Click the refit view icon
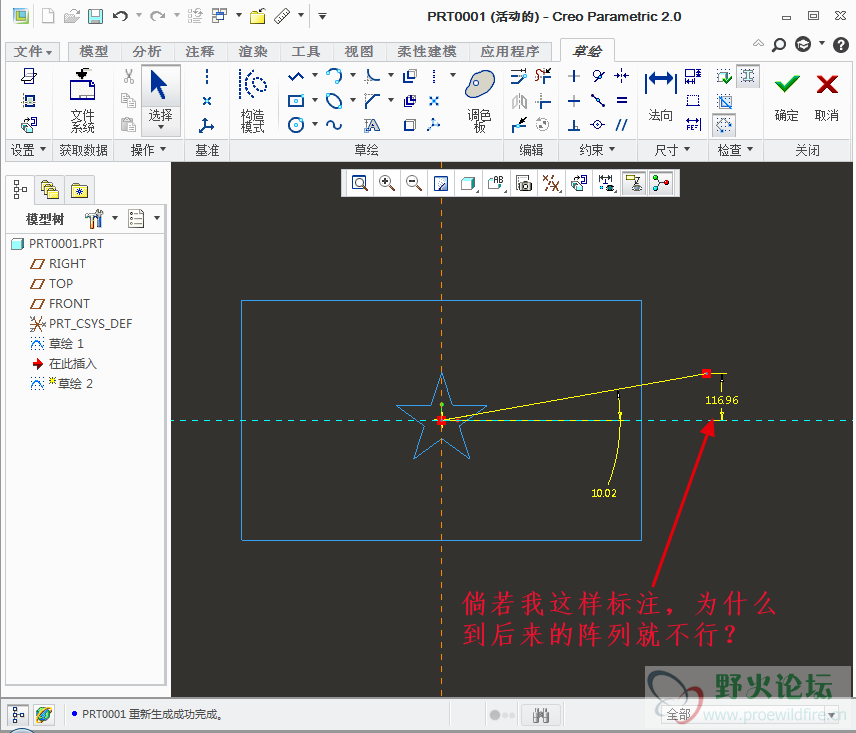 pos(359,183)
